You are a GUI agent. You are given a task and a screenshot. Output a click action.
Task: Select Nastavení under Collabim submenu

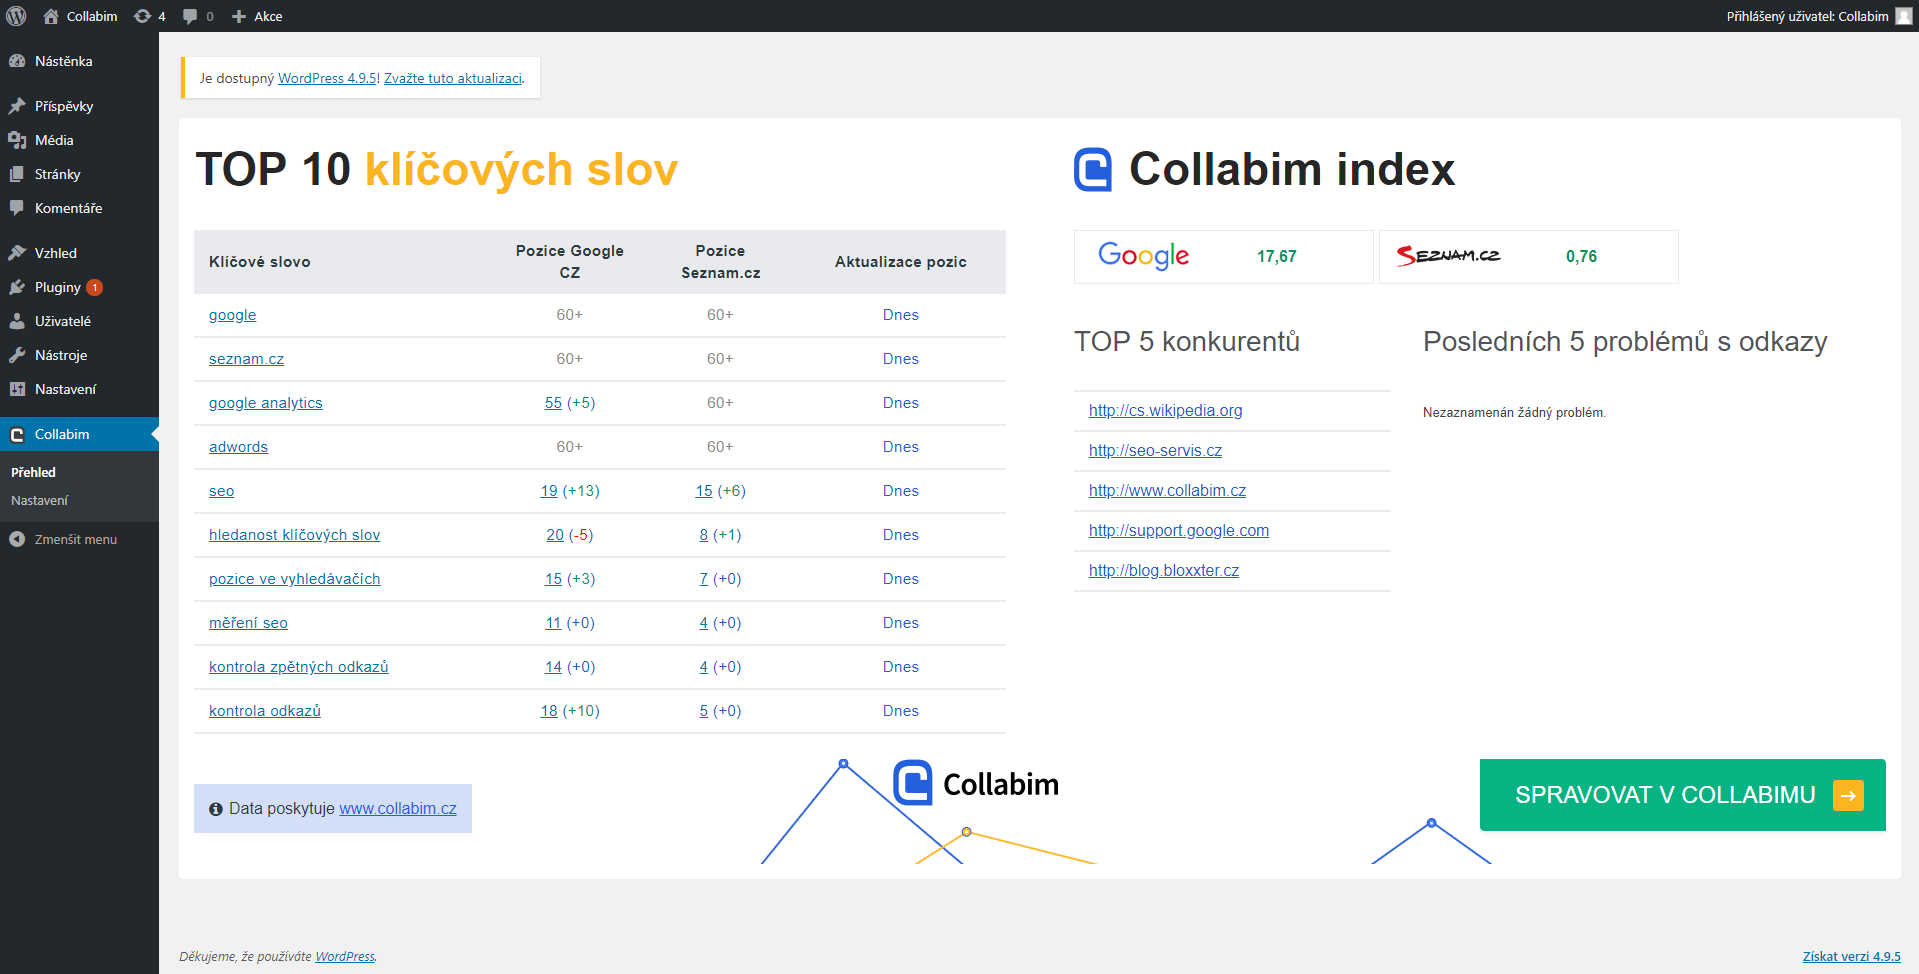click(40, 500)
